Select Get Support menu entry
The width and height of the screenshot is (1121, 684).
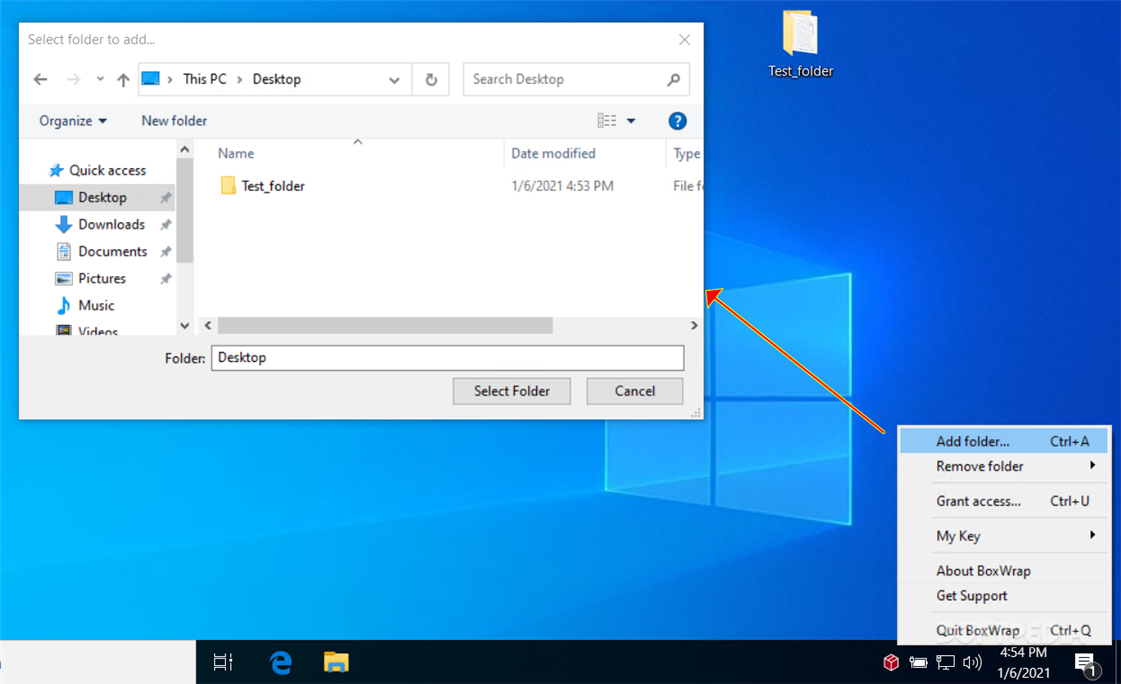click(1004, 595)
